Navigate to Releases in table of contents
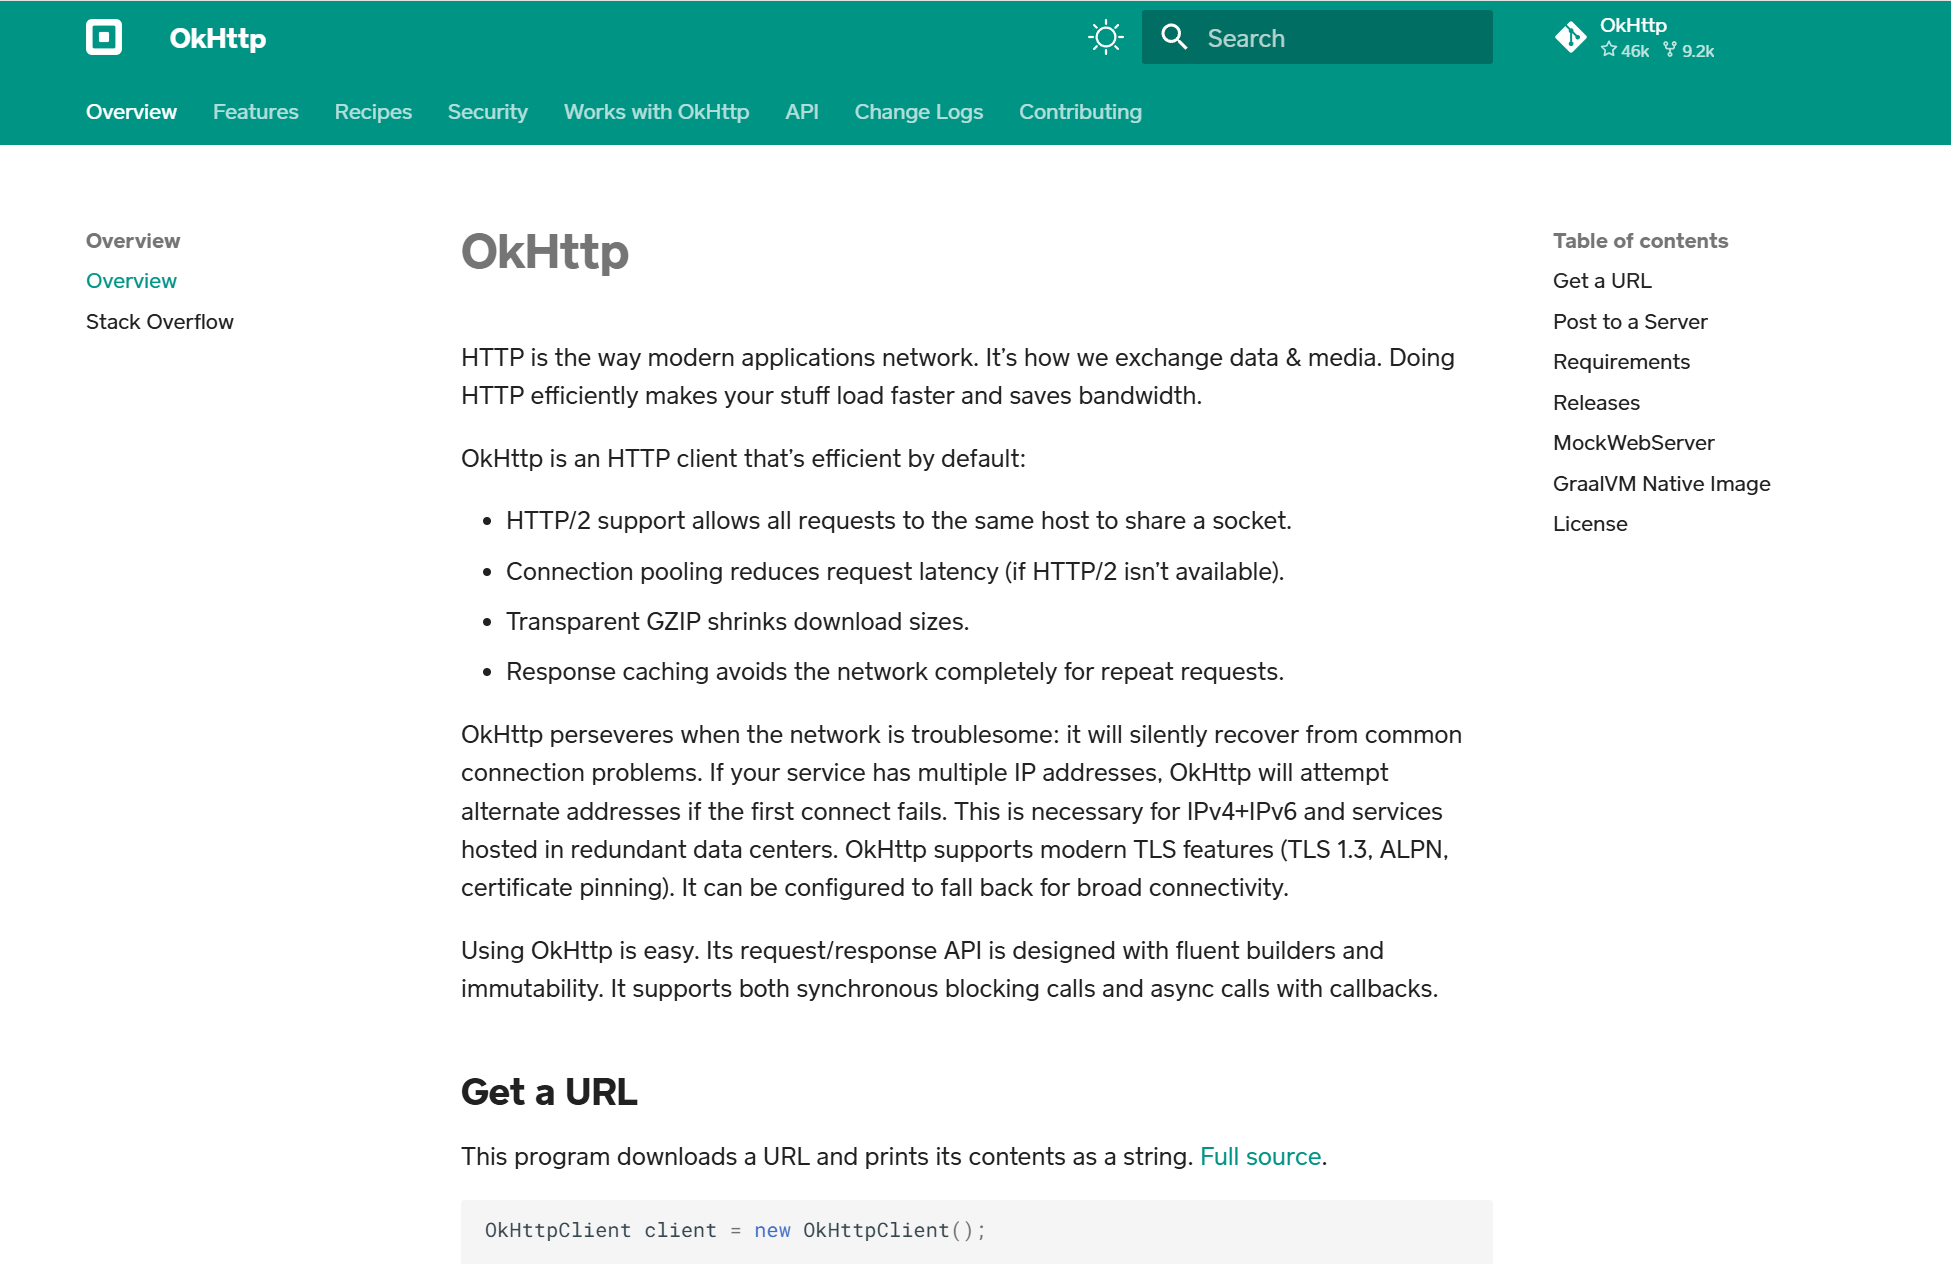 click(x=1596, y=403)
